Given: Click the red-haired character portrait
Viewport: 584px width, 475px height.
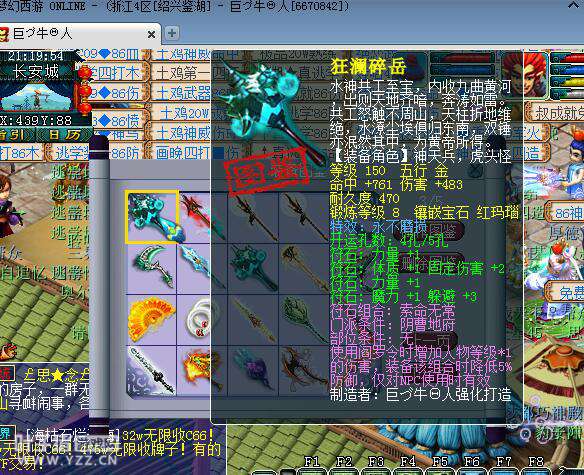Looking at the screenshot, I should tap(536, 74).
